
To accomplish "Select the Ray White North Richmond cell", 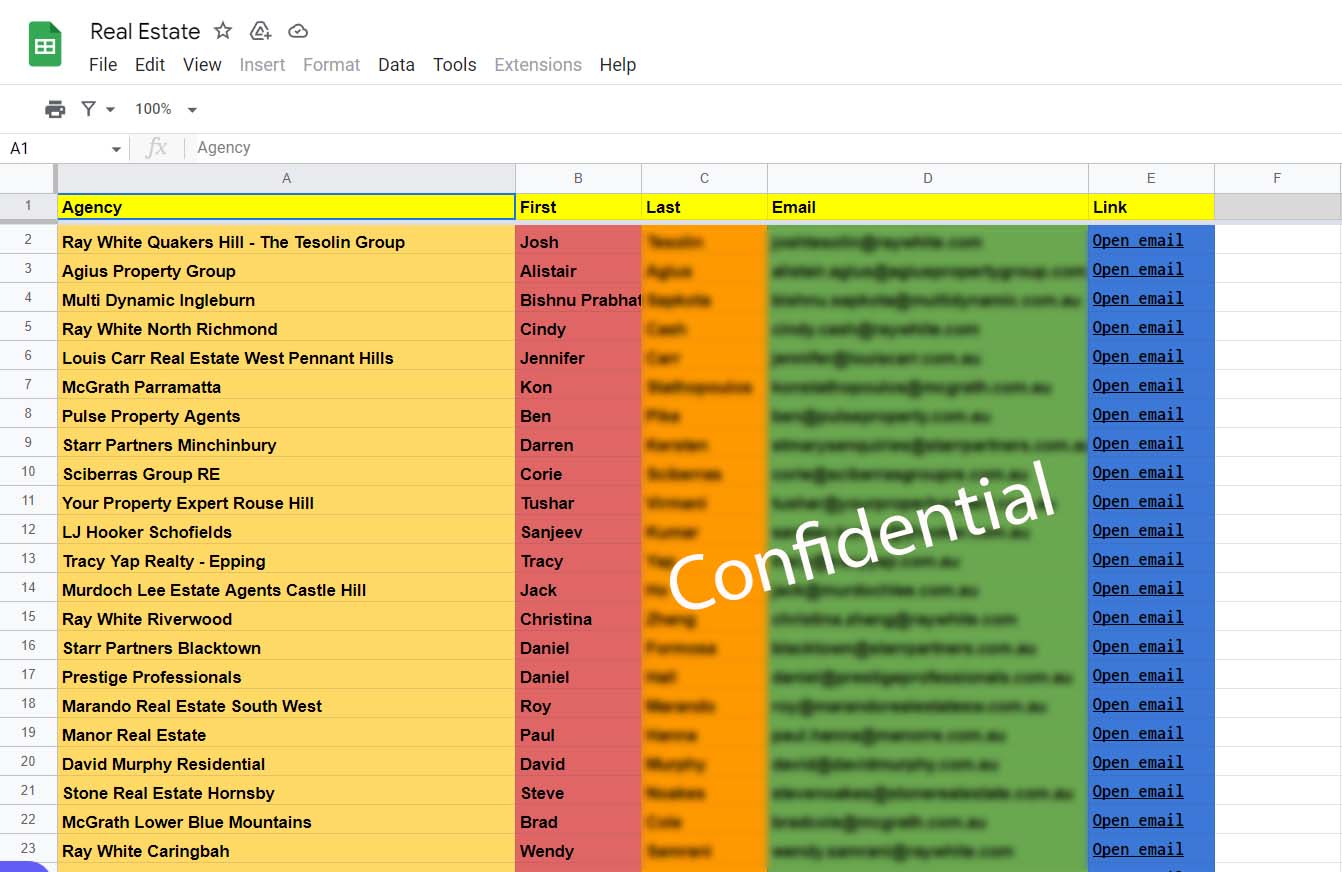I will click(286, 329).
